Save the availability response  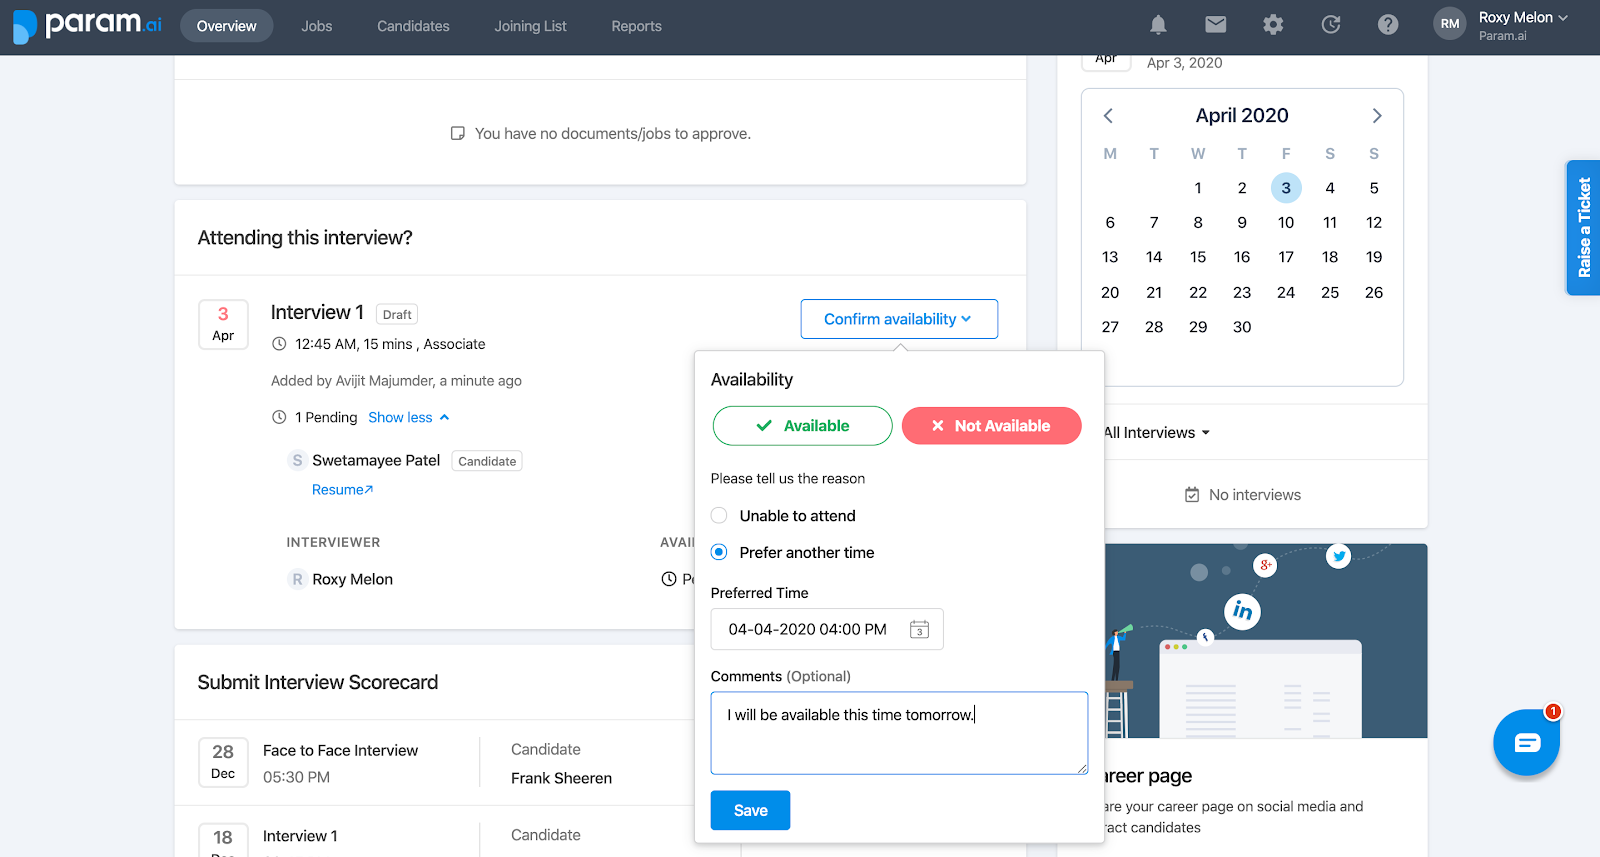[x=750, y=810]
